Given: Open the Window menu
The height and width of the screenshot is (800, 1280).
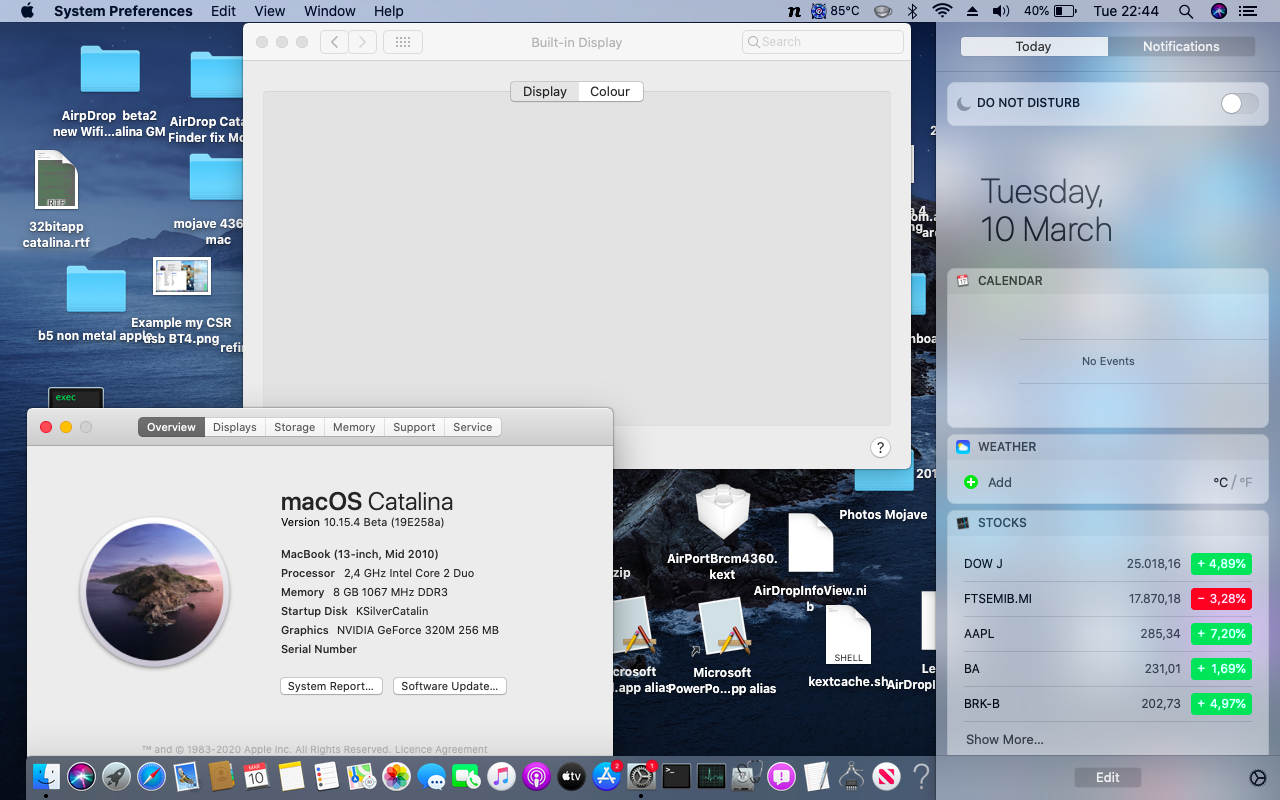Looking at the screenshot, I should click(x=329, y=11).
